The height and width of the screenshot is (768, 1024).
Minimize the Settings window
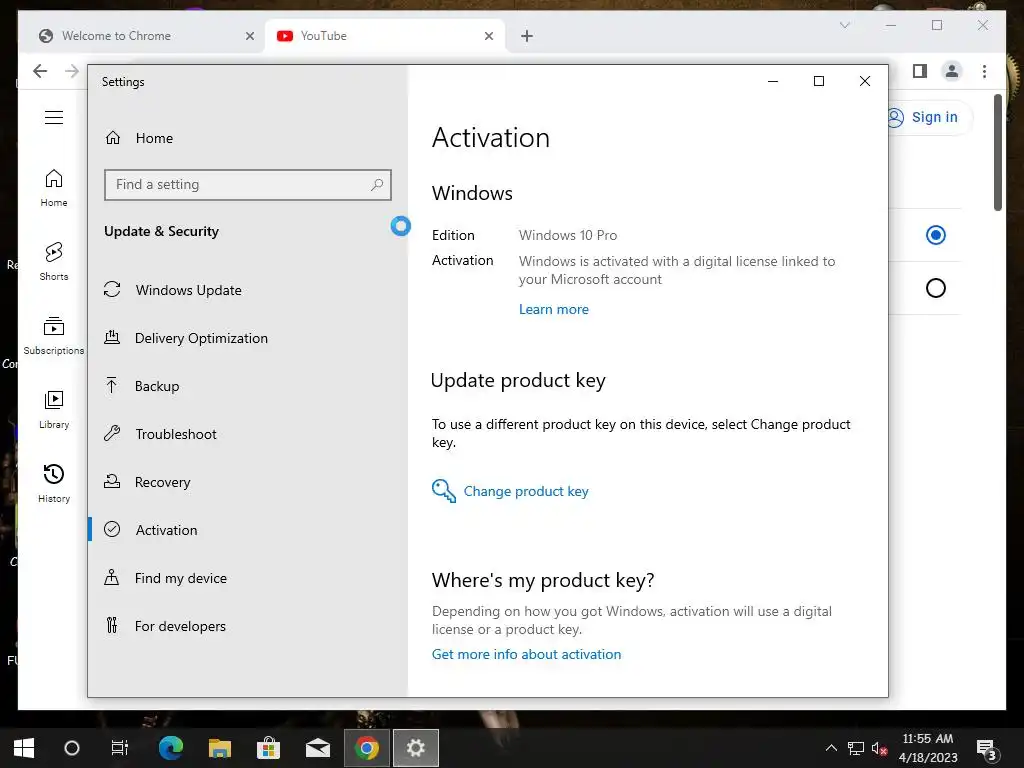click(x=773, y=81)
